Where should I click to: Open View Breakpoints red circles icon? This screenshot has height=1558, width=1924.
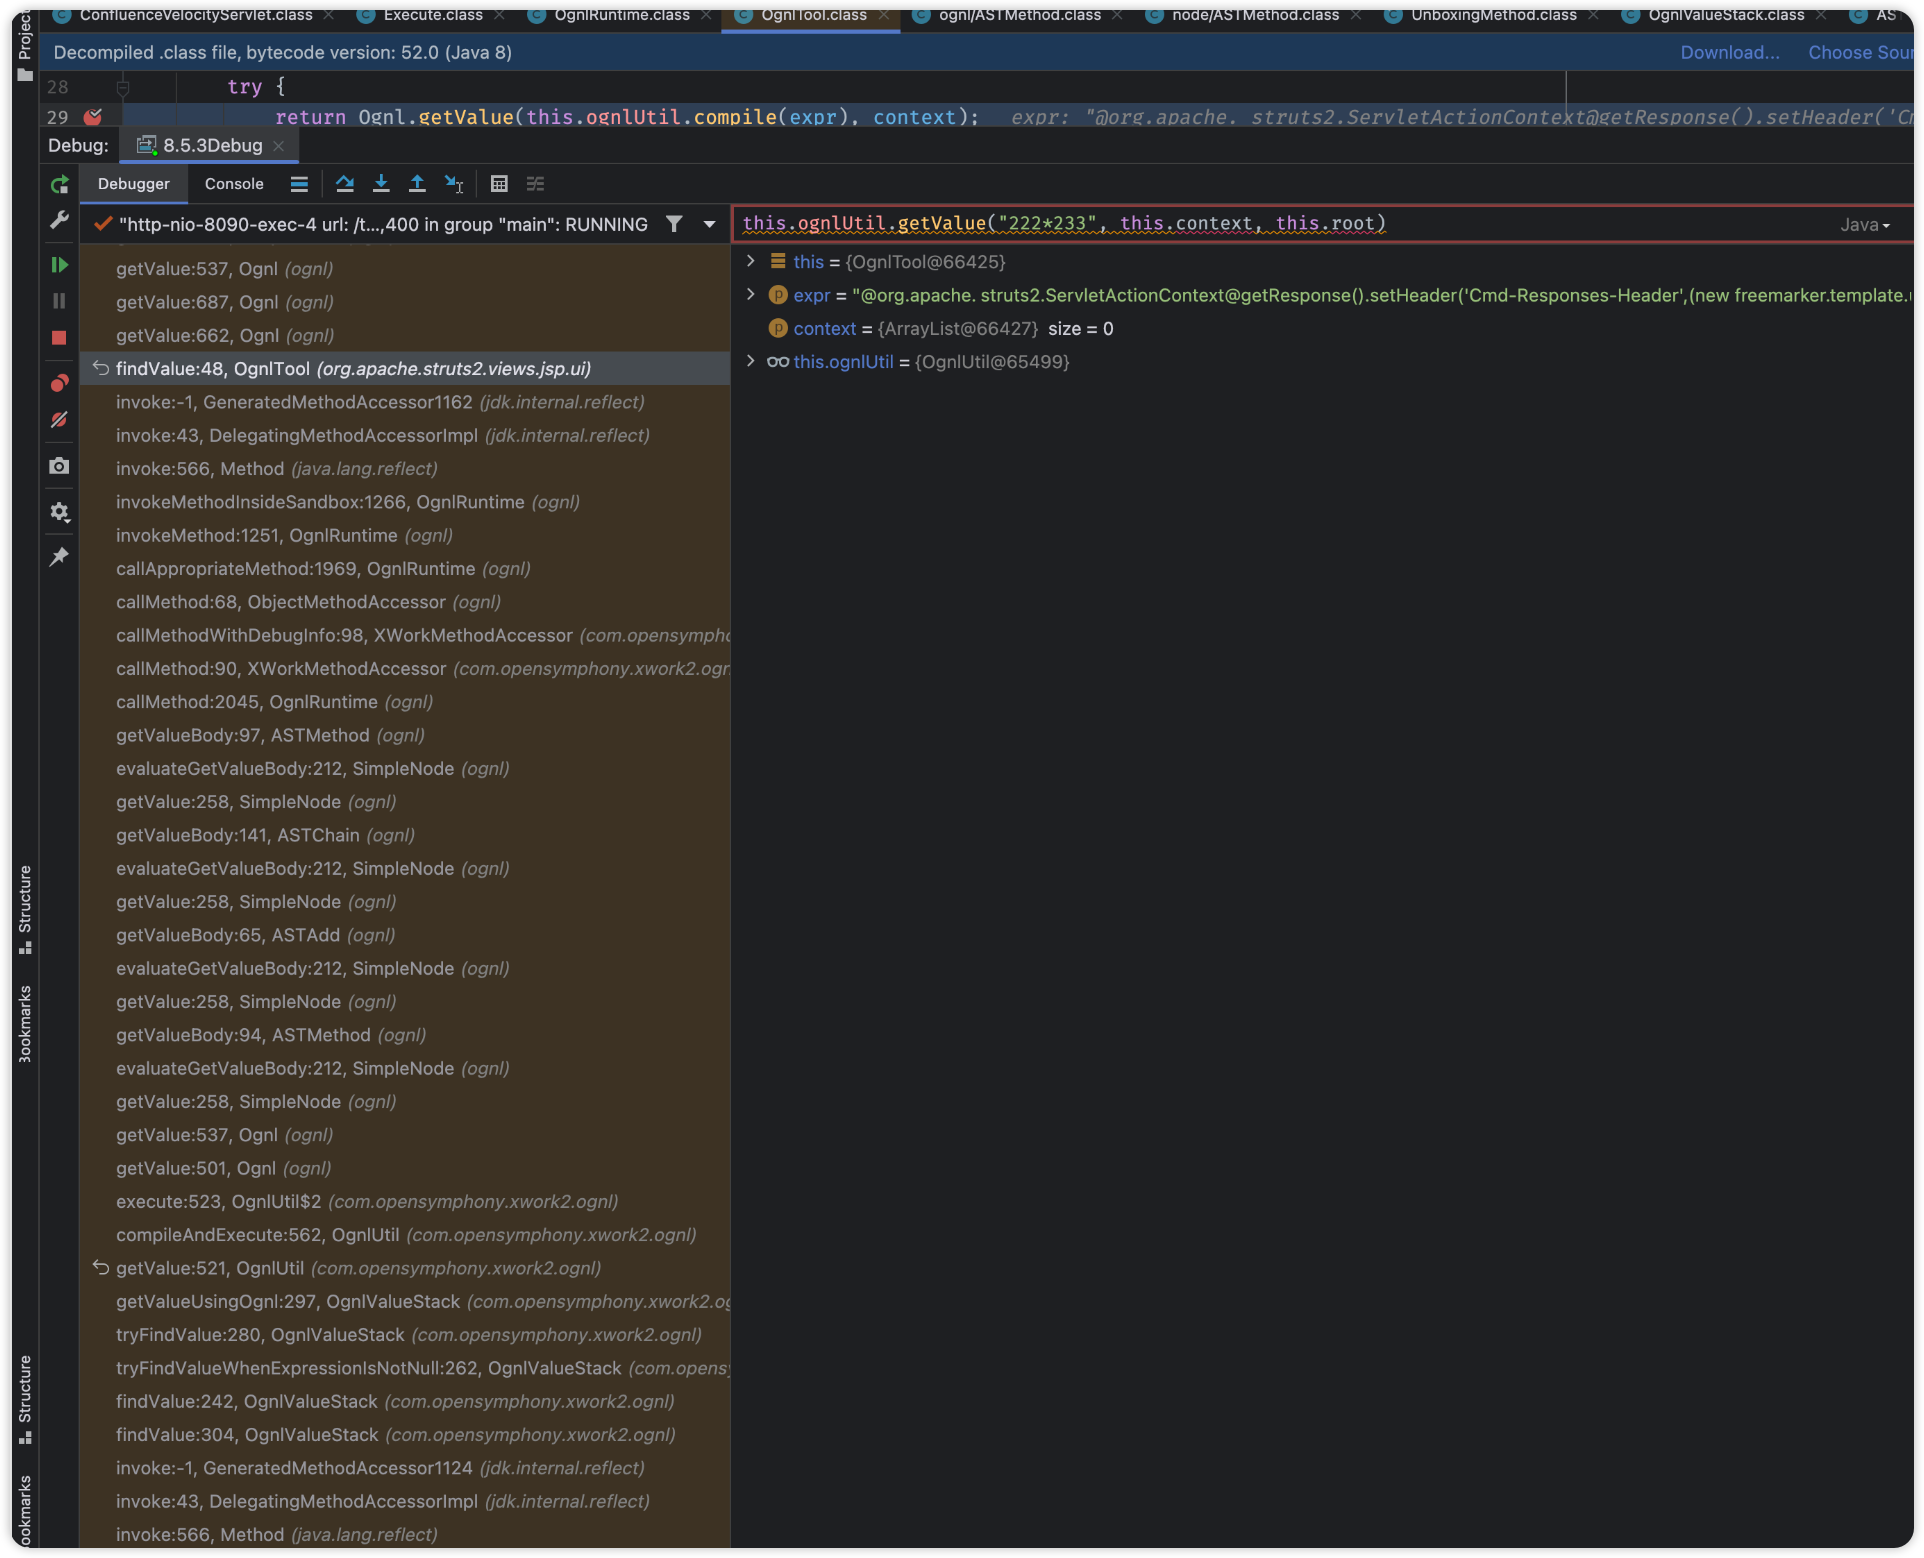[59, 383]
